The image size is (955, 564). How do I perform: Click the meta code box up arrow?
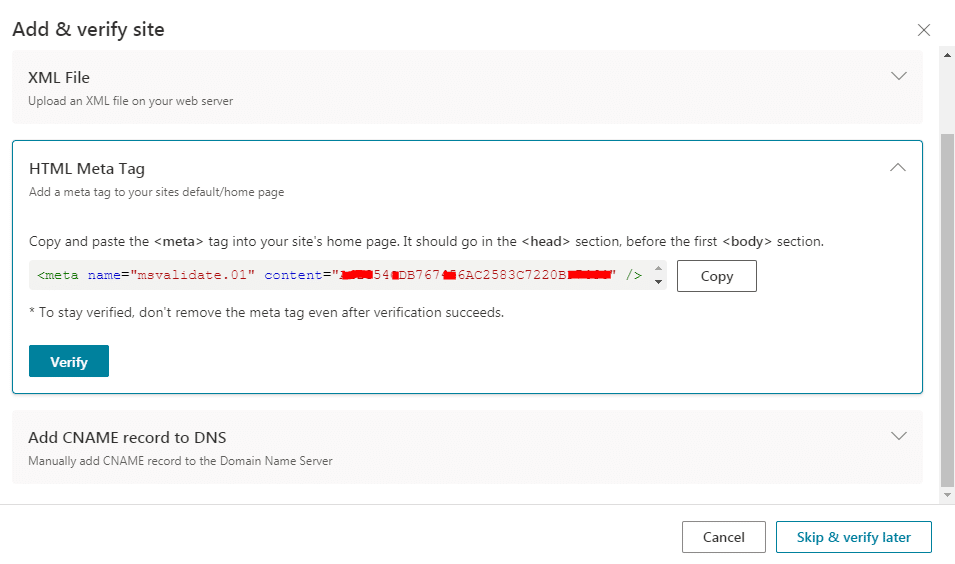(658, 269)
